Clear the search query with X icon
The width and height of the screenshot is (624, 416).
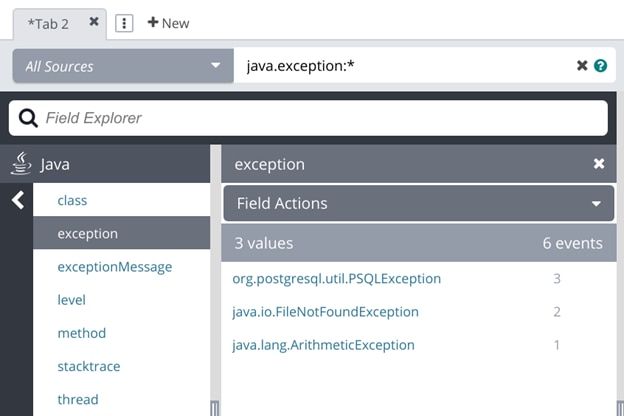582,66
